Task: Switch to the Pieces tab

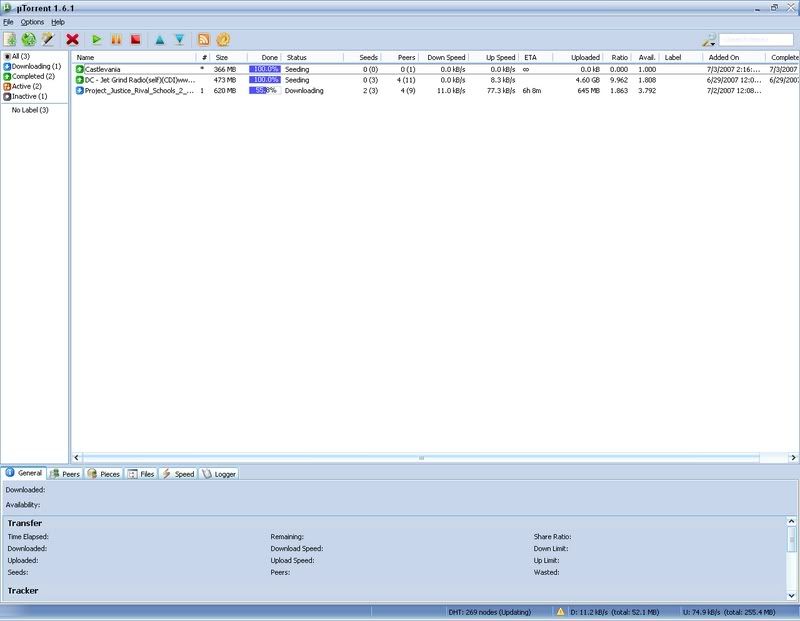Action: tap(104, 474)
